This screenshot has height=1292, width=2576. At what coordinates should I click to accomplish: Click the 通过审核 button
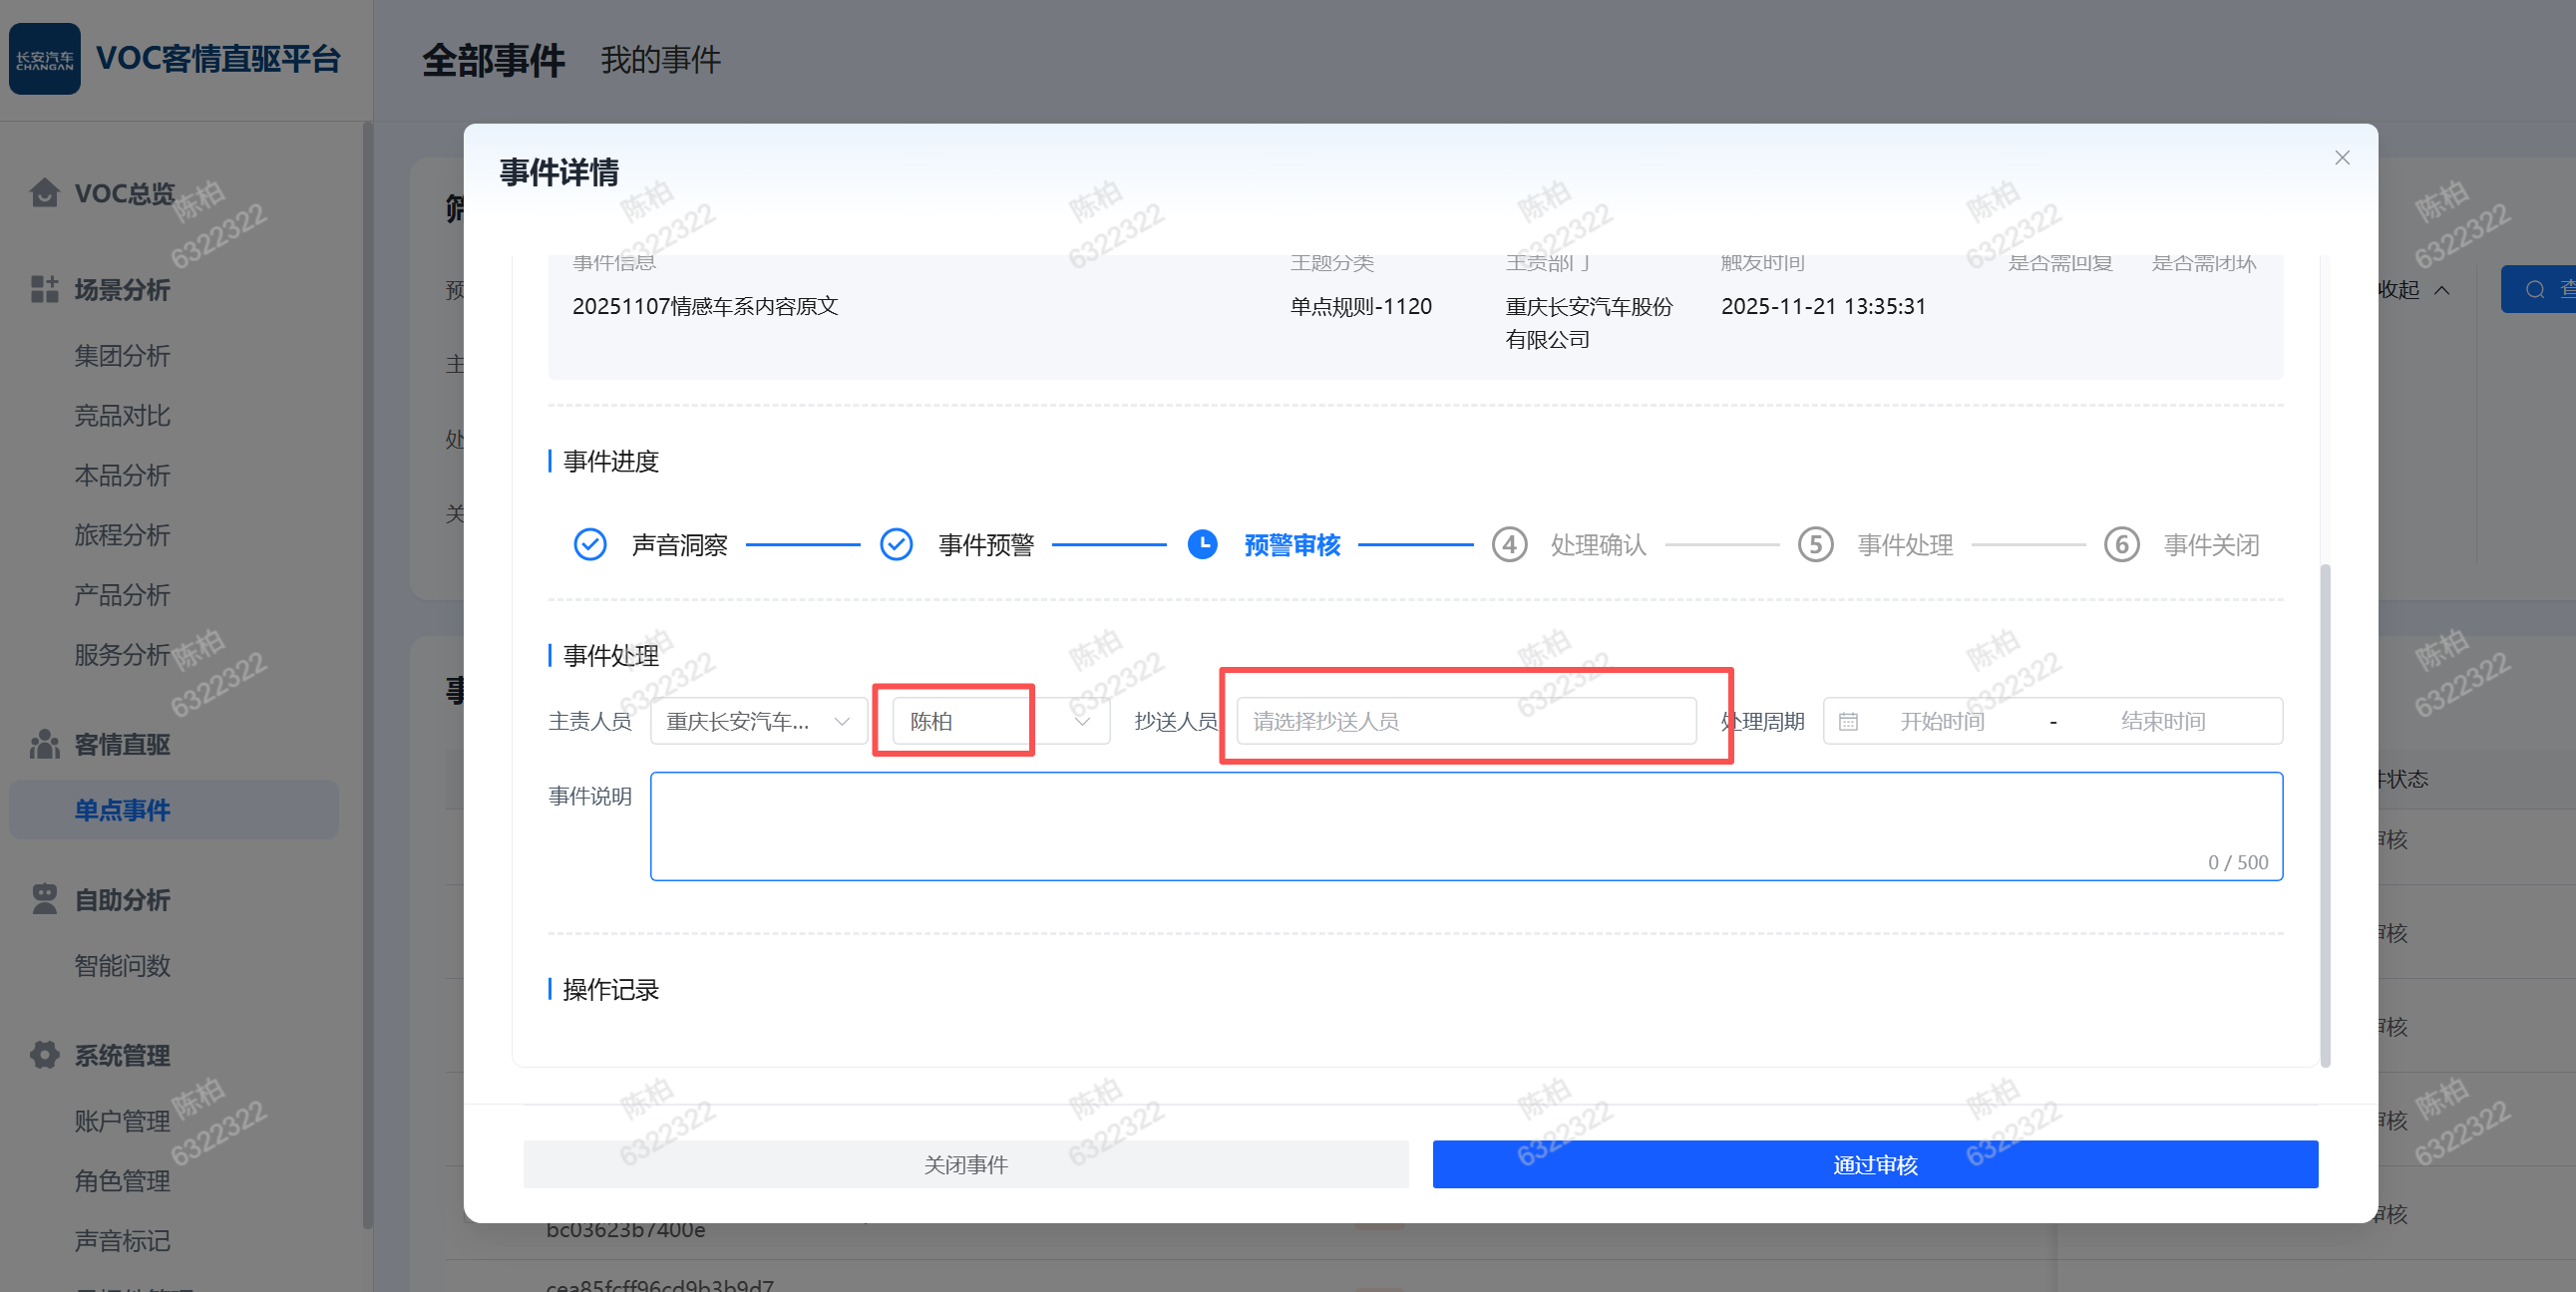coord(1874,1164)
